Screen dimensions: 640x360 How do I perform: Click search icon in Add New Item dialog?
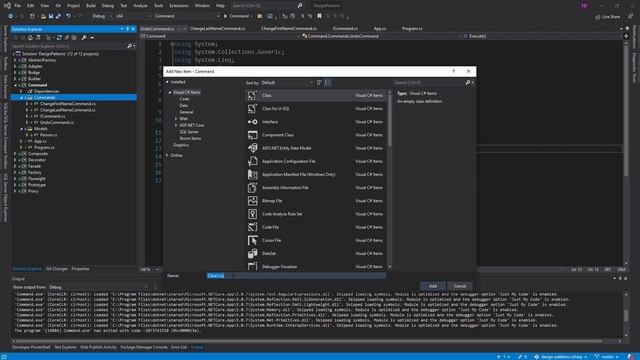(x=468, y=83)
